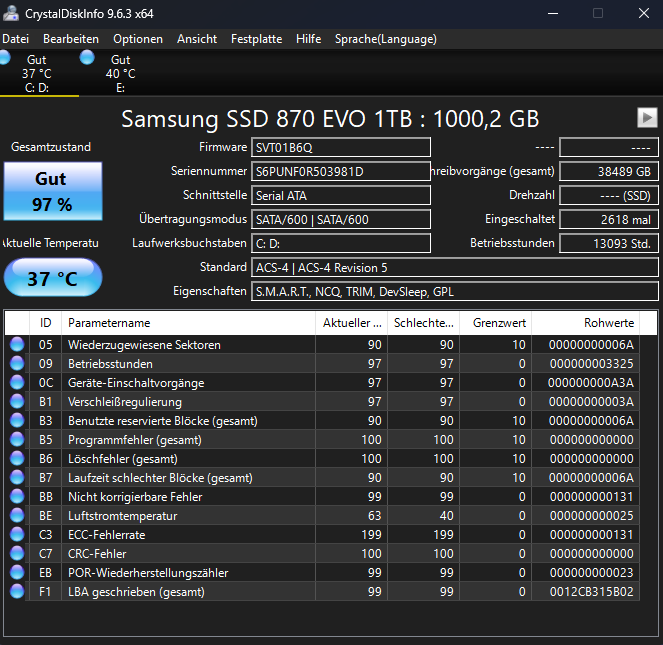
Task: Click status orb for LBA geschrieben row
Action: [17, 591]
